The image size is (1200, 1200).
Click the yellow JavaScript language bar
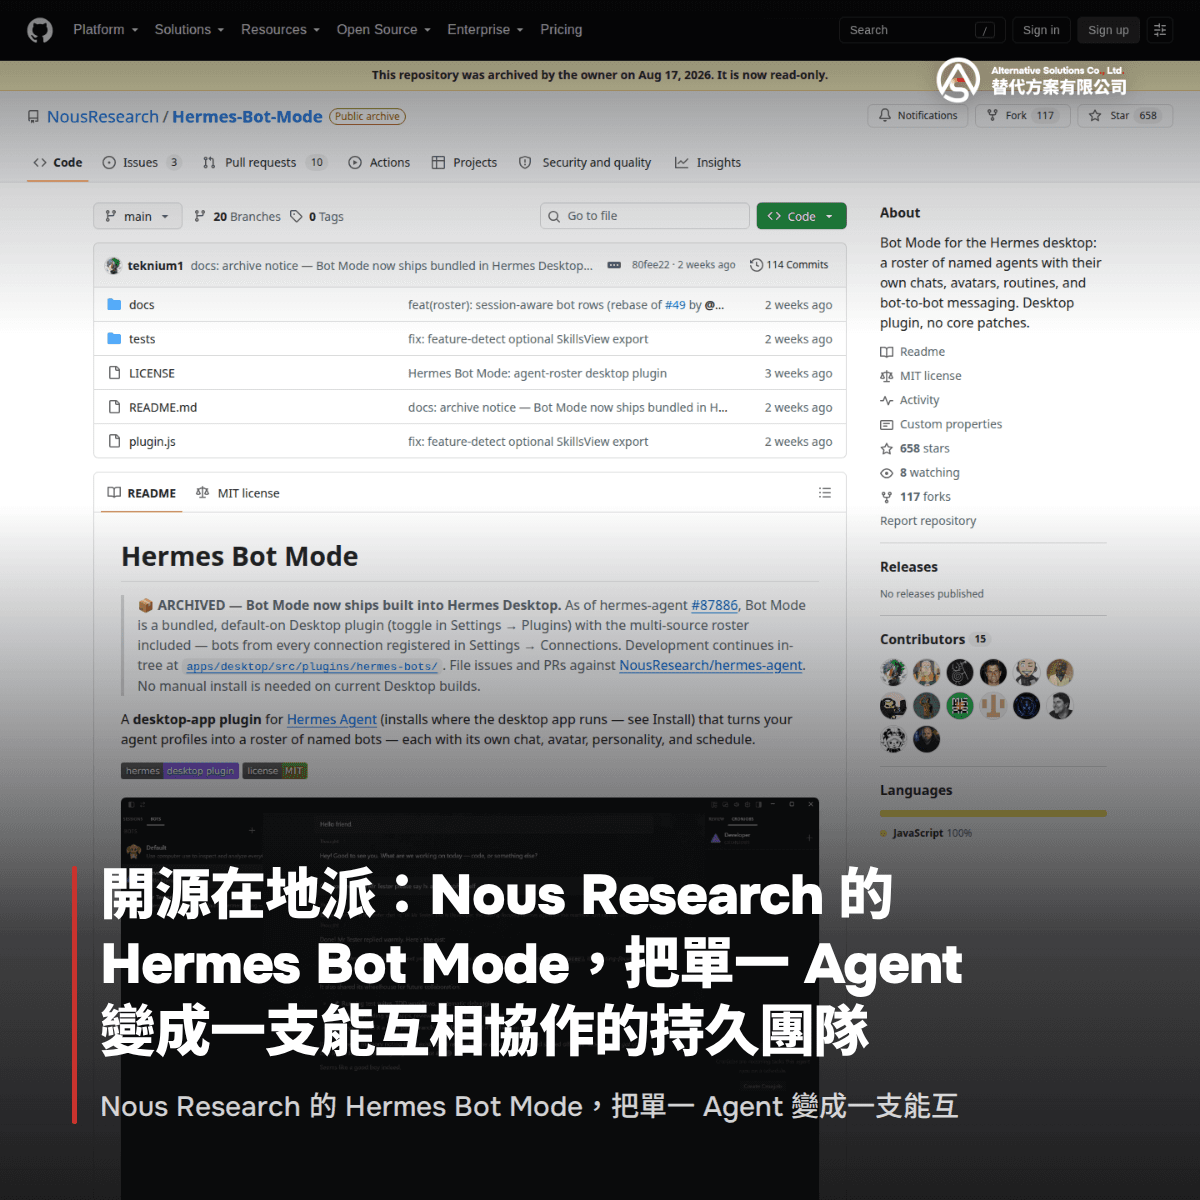click(993, 813)
